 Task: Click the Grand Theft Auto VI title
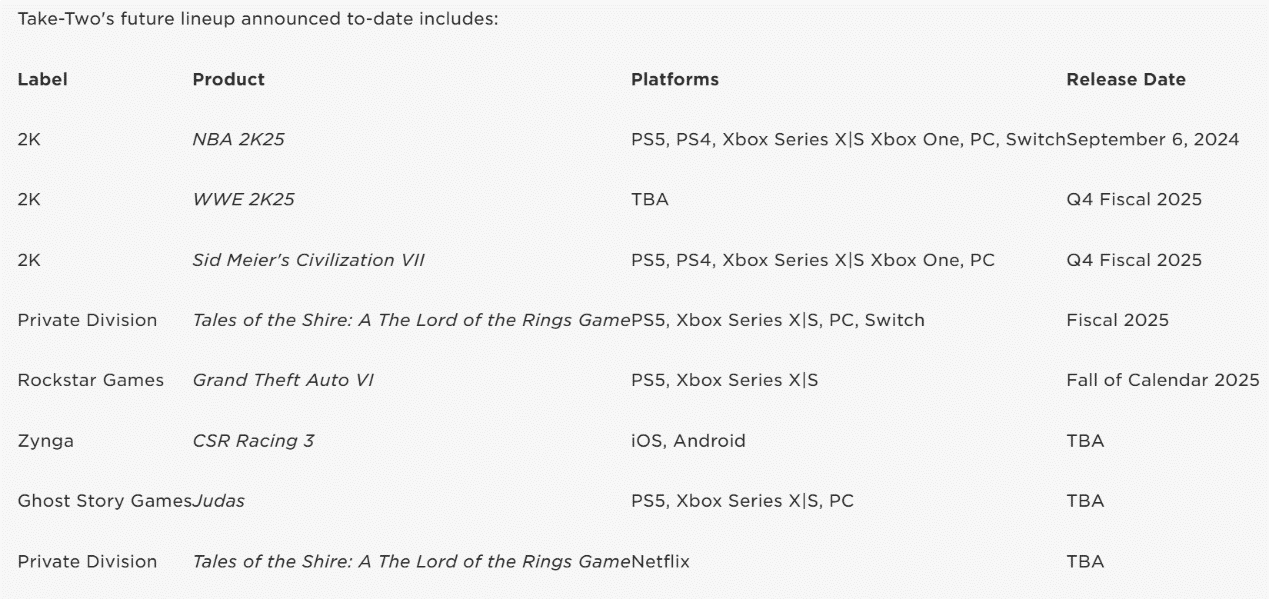click(283, 380)
